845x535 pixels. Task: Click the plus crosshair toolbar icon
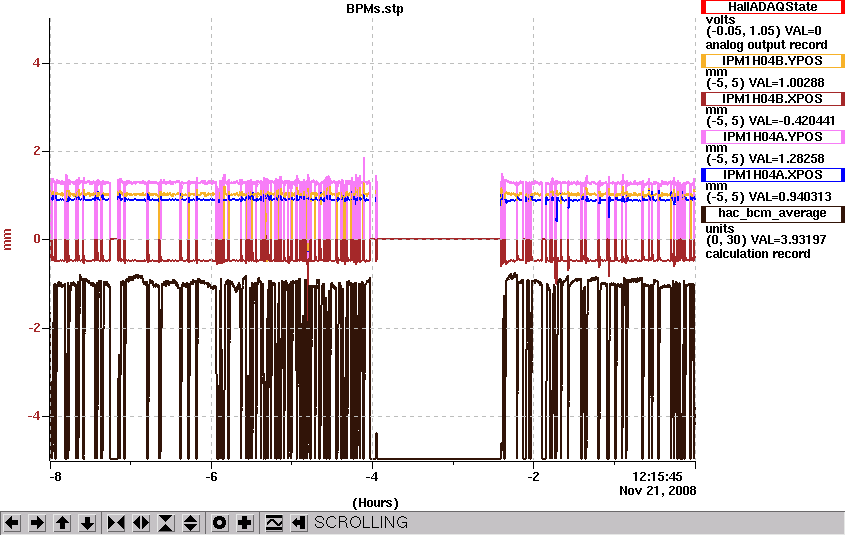(x=245, y=523)
